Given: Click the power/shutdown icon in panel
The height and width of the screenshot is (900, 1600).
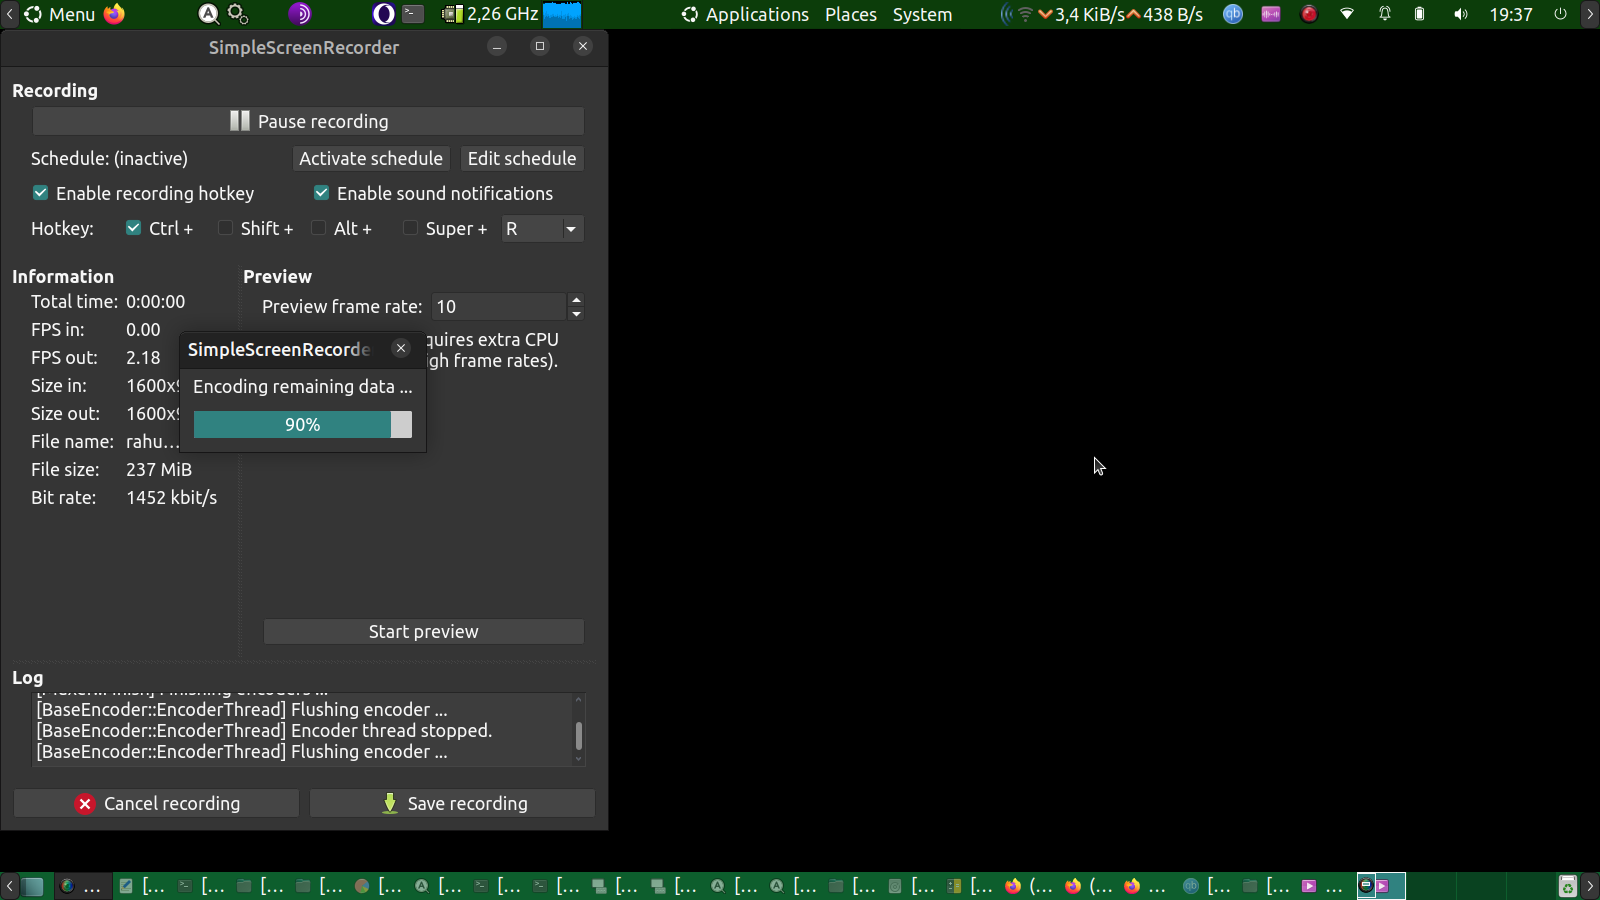Looking at the screenshot, I should click(1560, 14).
